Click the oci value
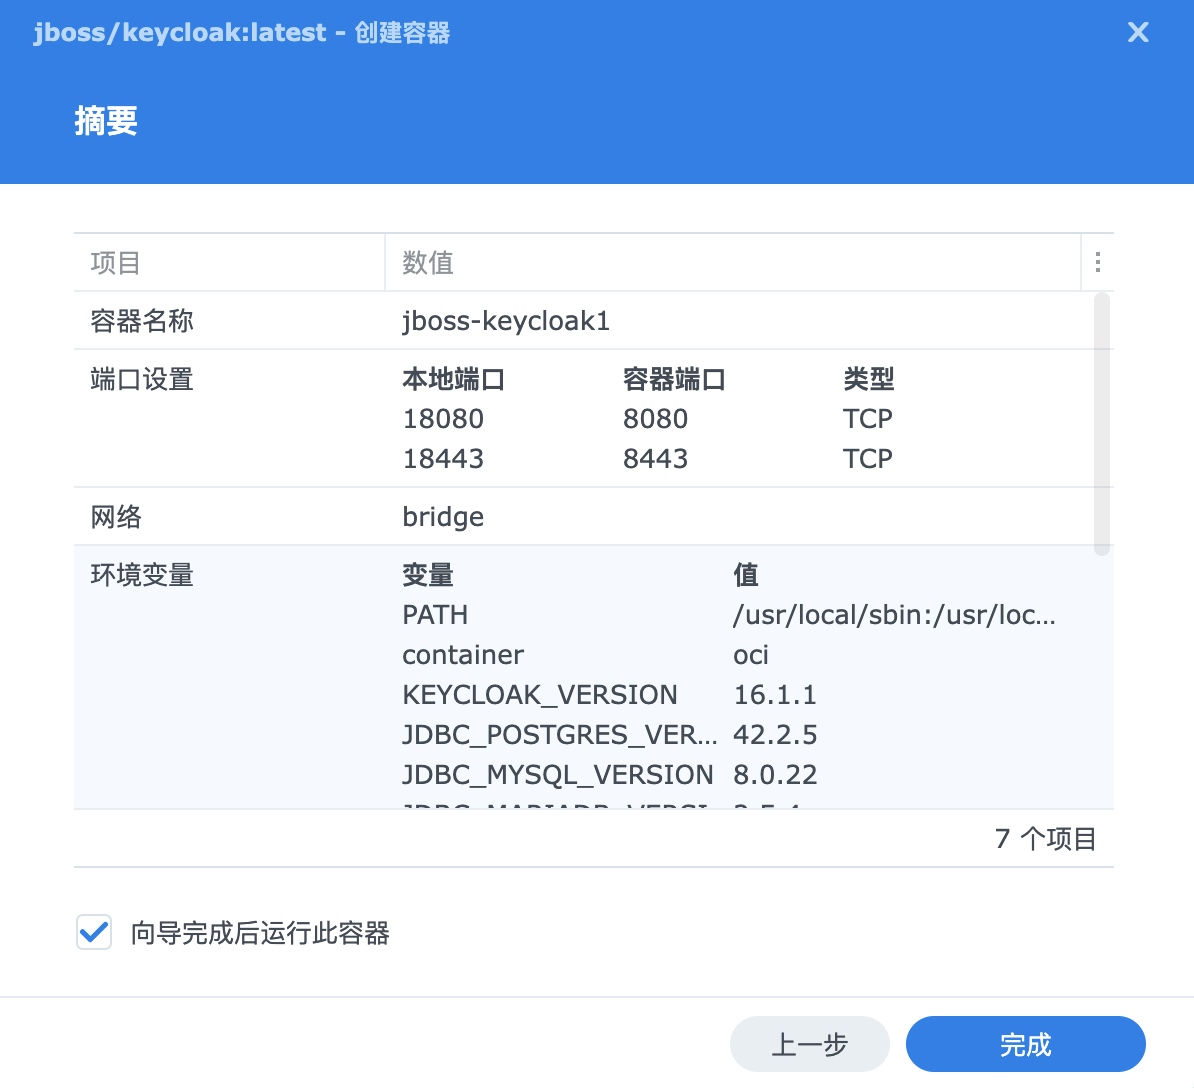The width and height of the screenshot is (1194, 1088). point(751,655)
